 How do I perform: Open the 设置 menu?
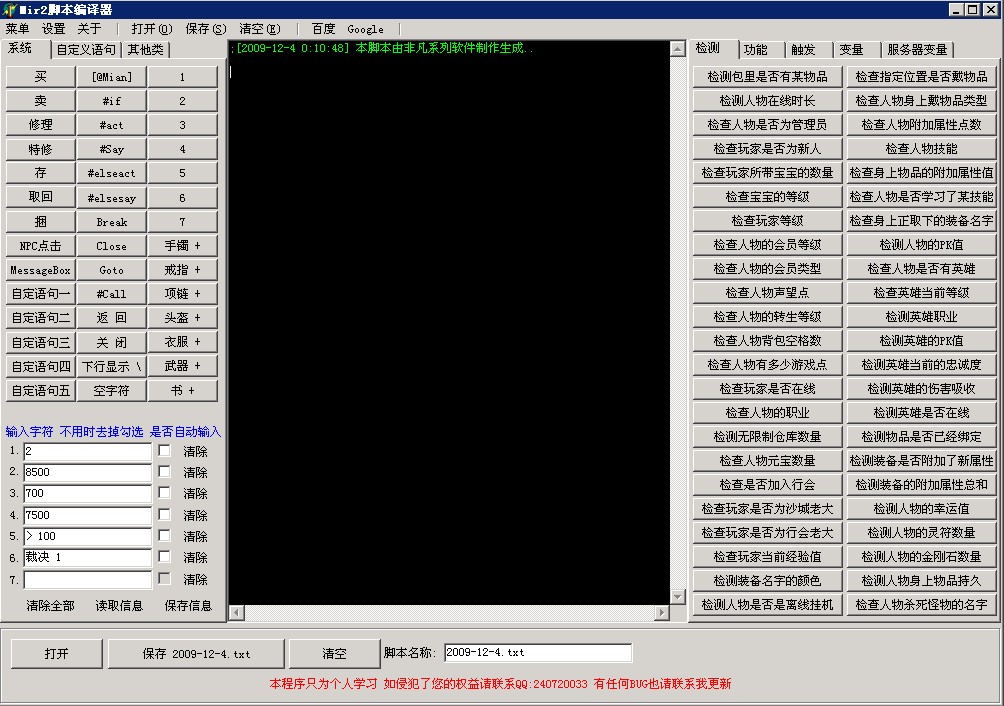(53, 29)
